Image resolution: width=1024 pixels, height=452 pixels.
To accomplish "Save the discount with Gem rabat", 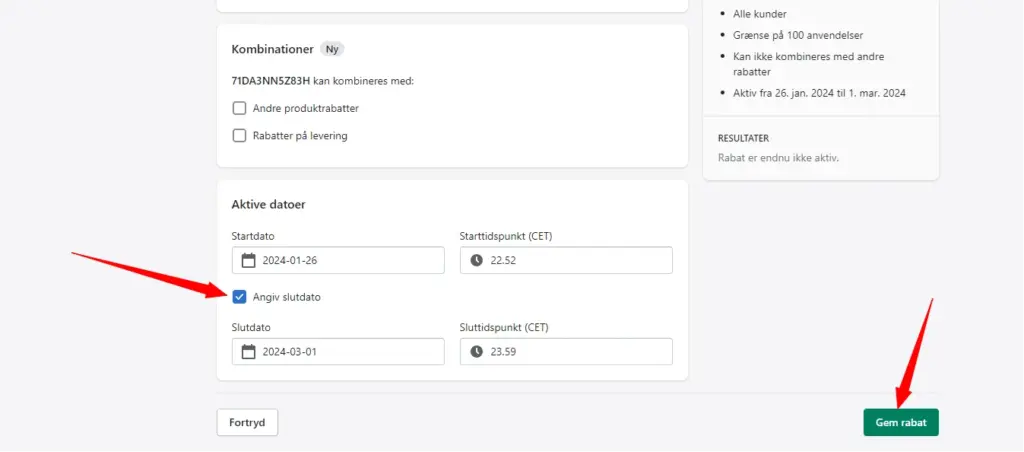I will [901, 423].
